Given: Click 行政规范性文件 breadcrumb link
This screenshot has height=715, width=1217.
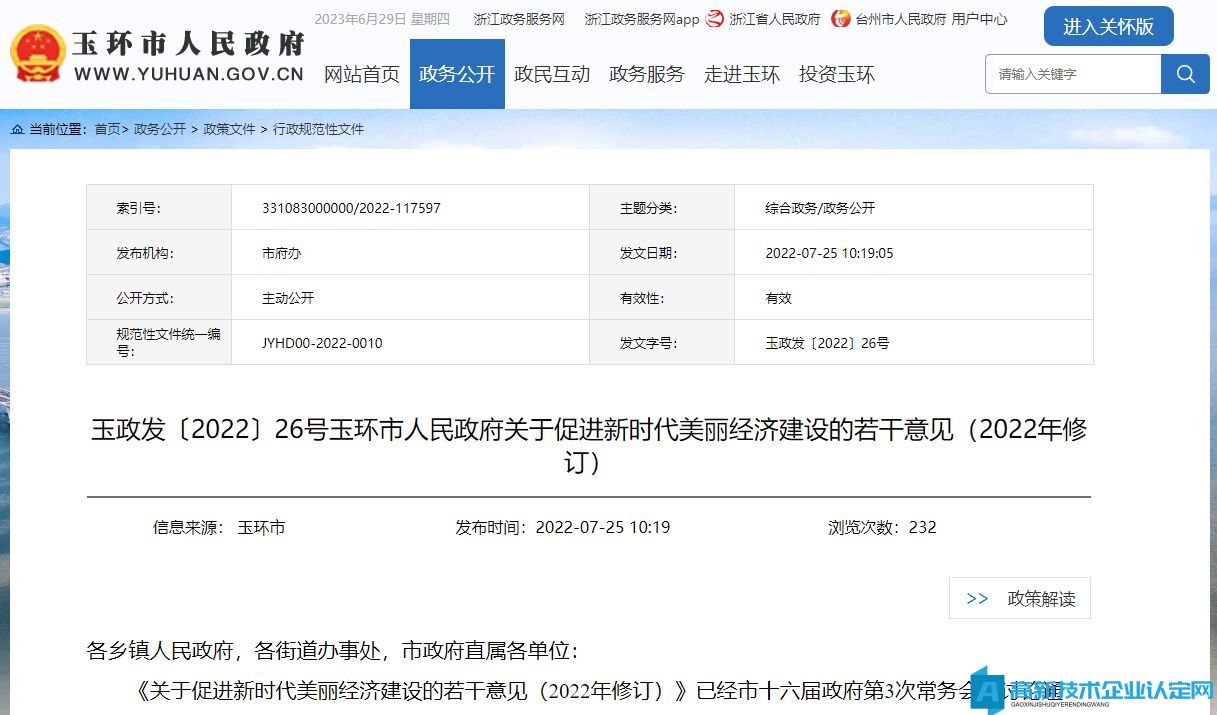Looking at the screenshot, I should tap(318, 129).
